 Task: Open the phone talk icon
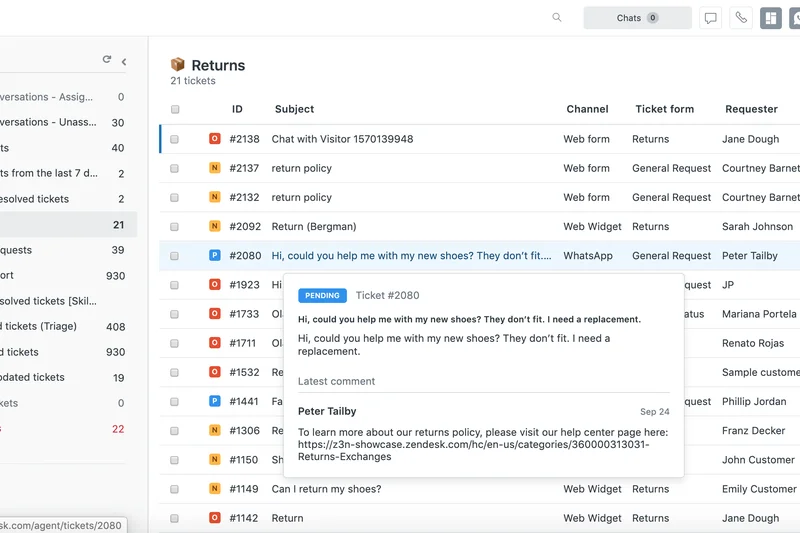pyautogui.click(x=740, y=18)
